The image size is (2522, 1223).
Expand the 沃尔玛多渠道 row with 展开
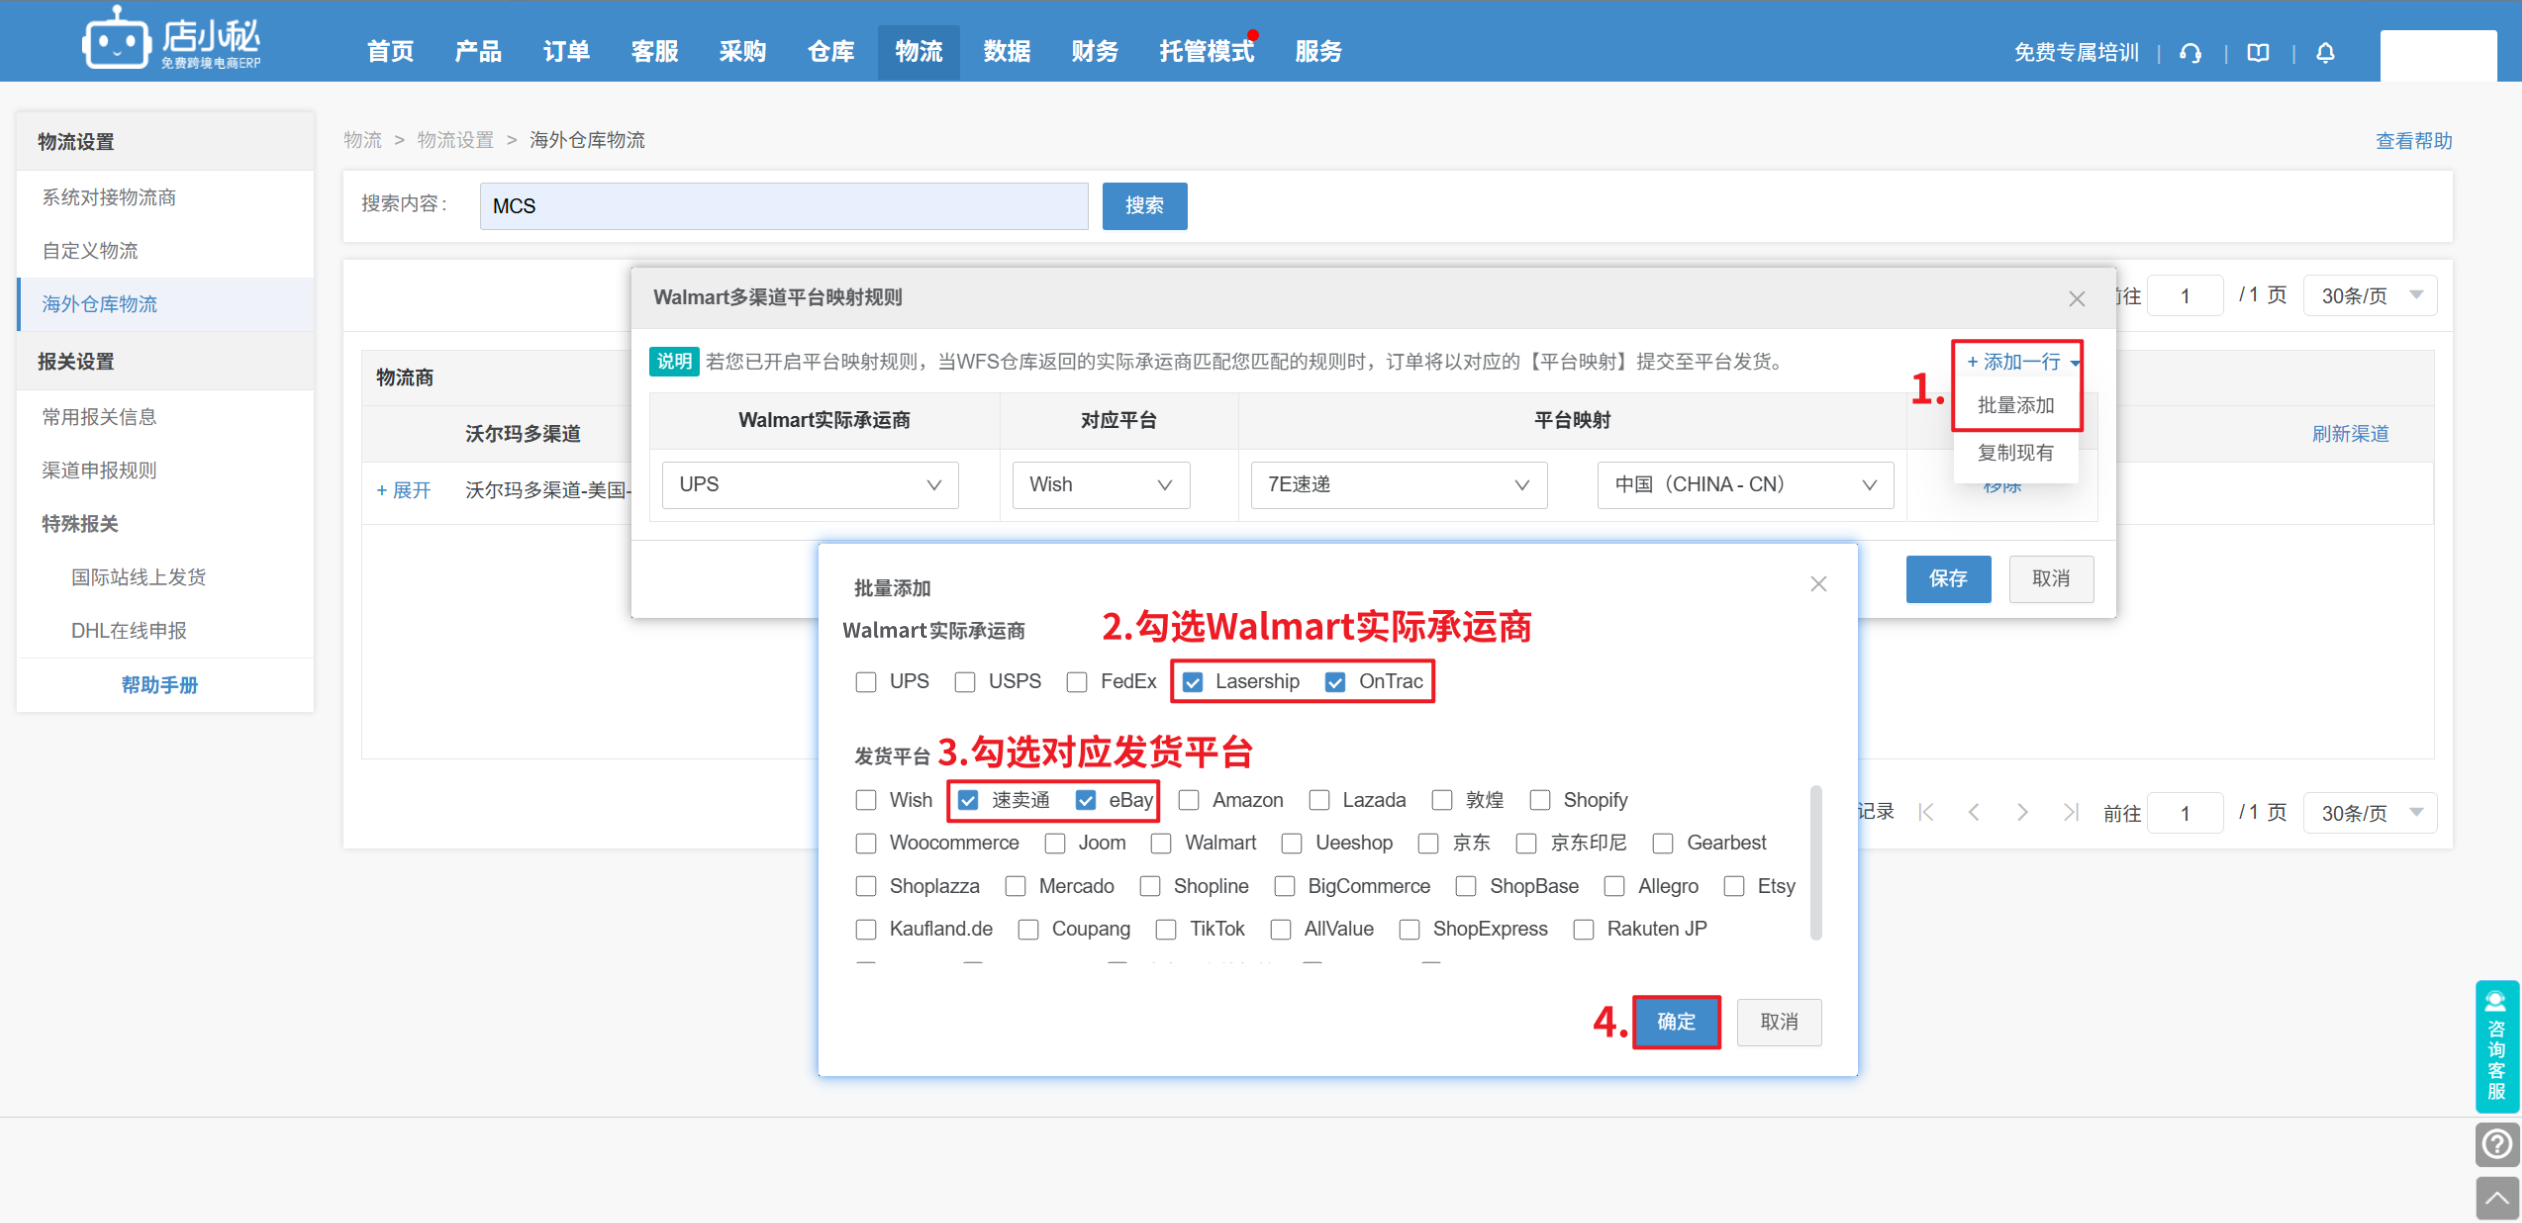pyautogui.click(x=404, y=490)
